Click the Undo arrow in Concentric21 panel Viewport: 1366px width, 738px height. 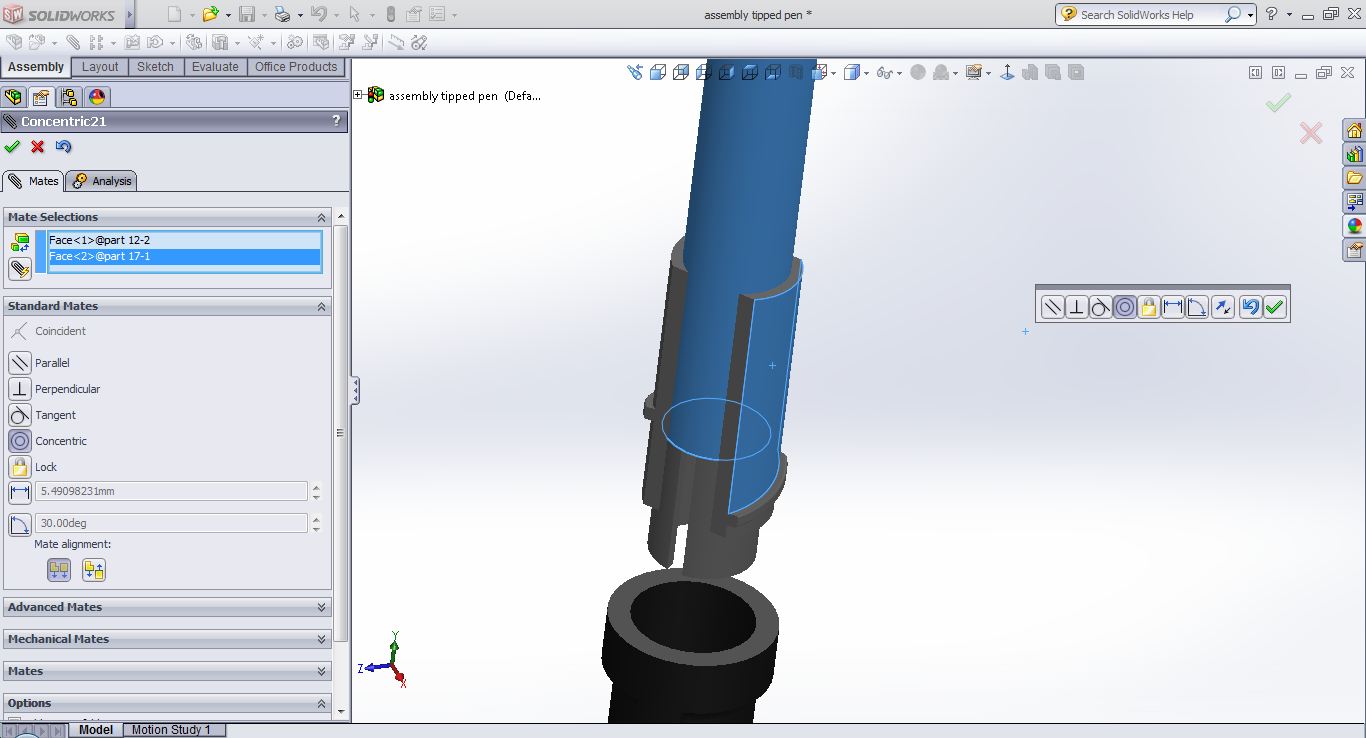(64, 147)
